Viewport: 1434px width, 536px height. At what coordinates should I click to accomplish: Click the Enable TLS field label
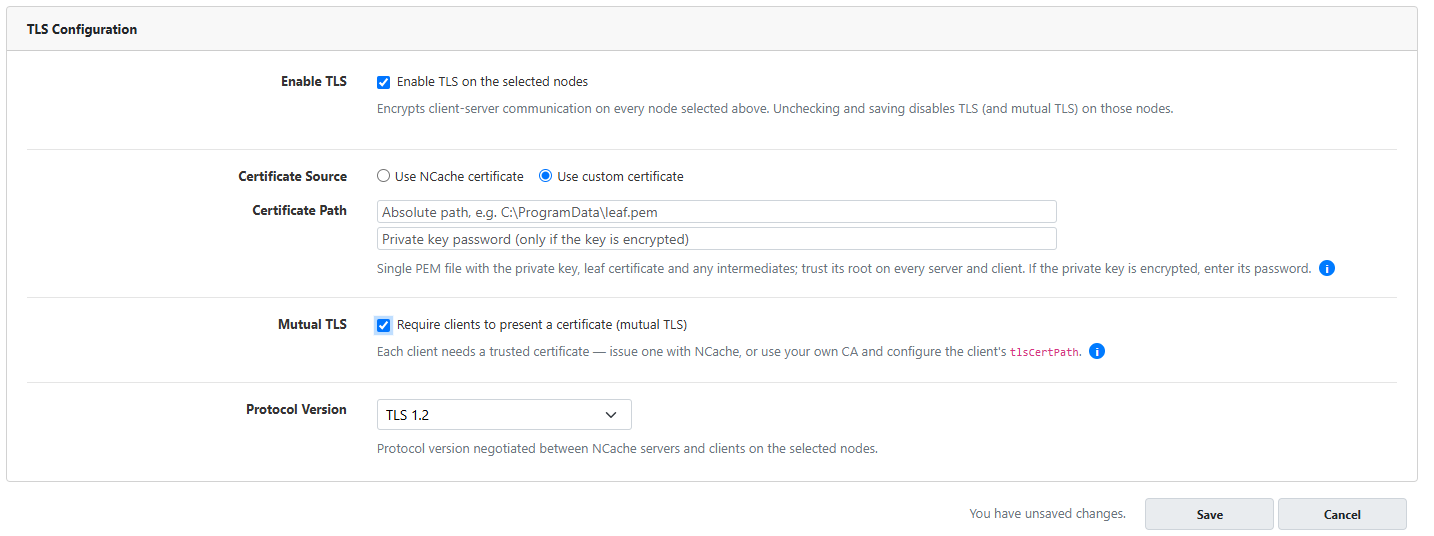(314, 82)
